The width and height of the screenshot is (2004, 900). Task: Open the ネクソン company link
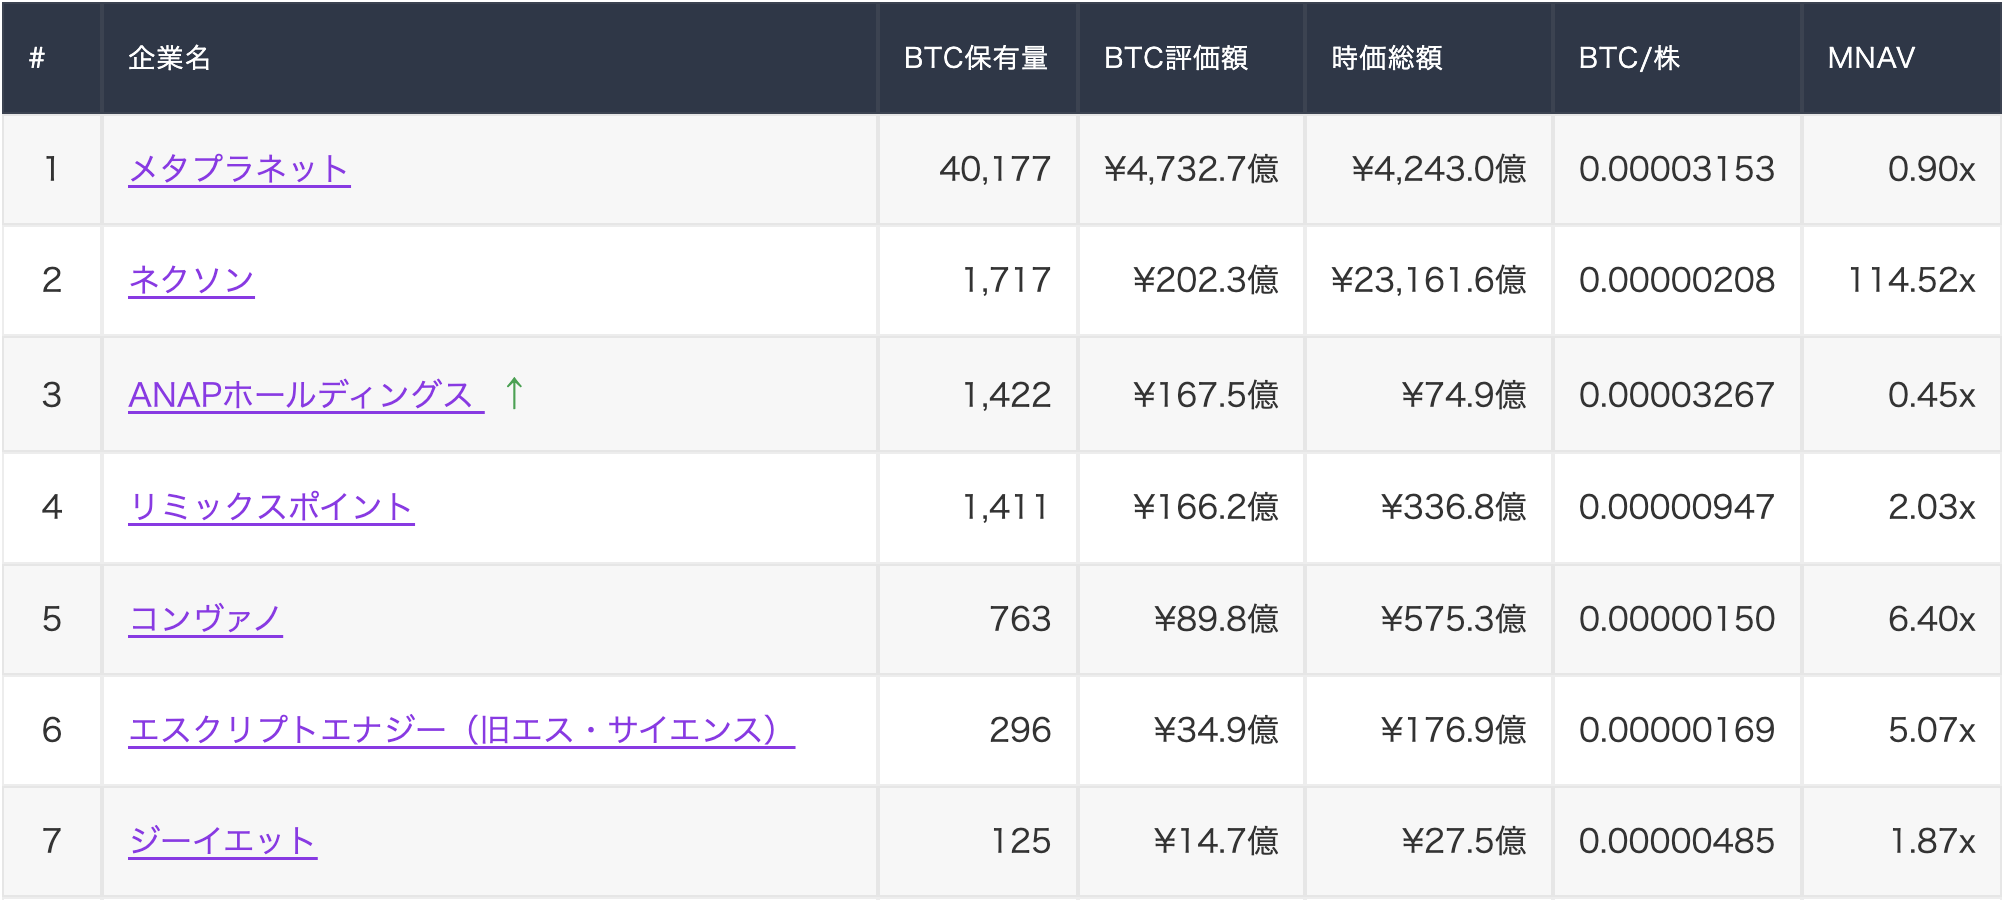tap(191, 280)
